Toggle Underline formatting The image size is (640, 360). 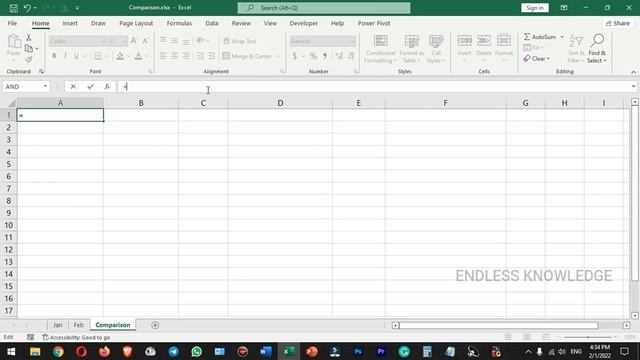(76, 56)
